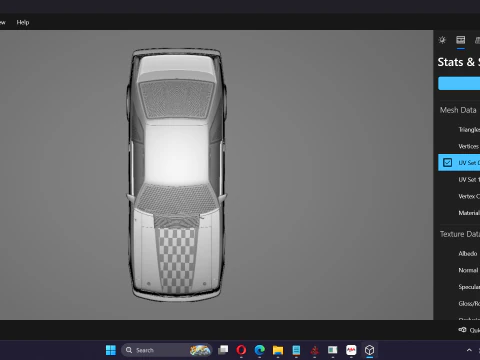This screenshot has width=480, height=360.
Task: Select the Material row under Mesh Data
Action: [x=459, y=213]
